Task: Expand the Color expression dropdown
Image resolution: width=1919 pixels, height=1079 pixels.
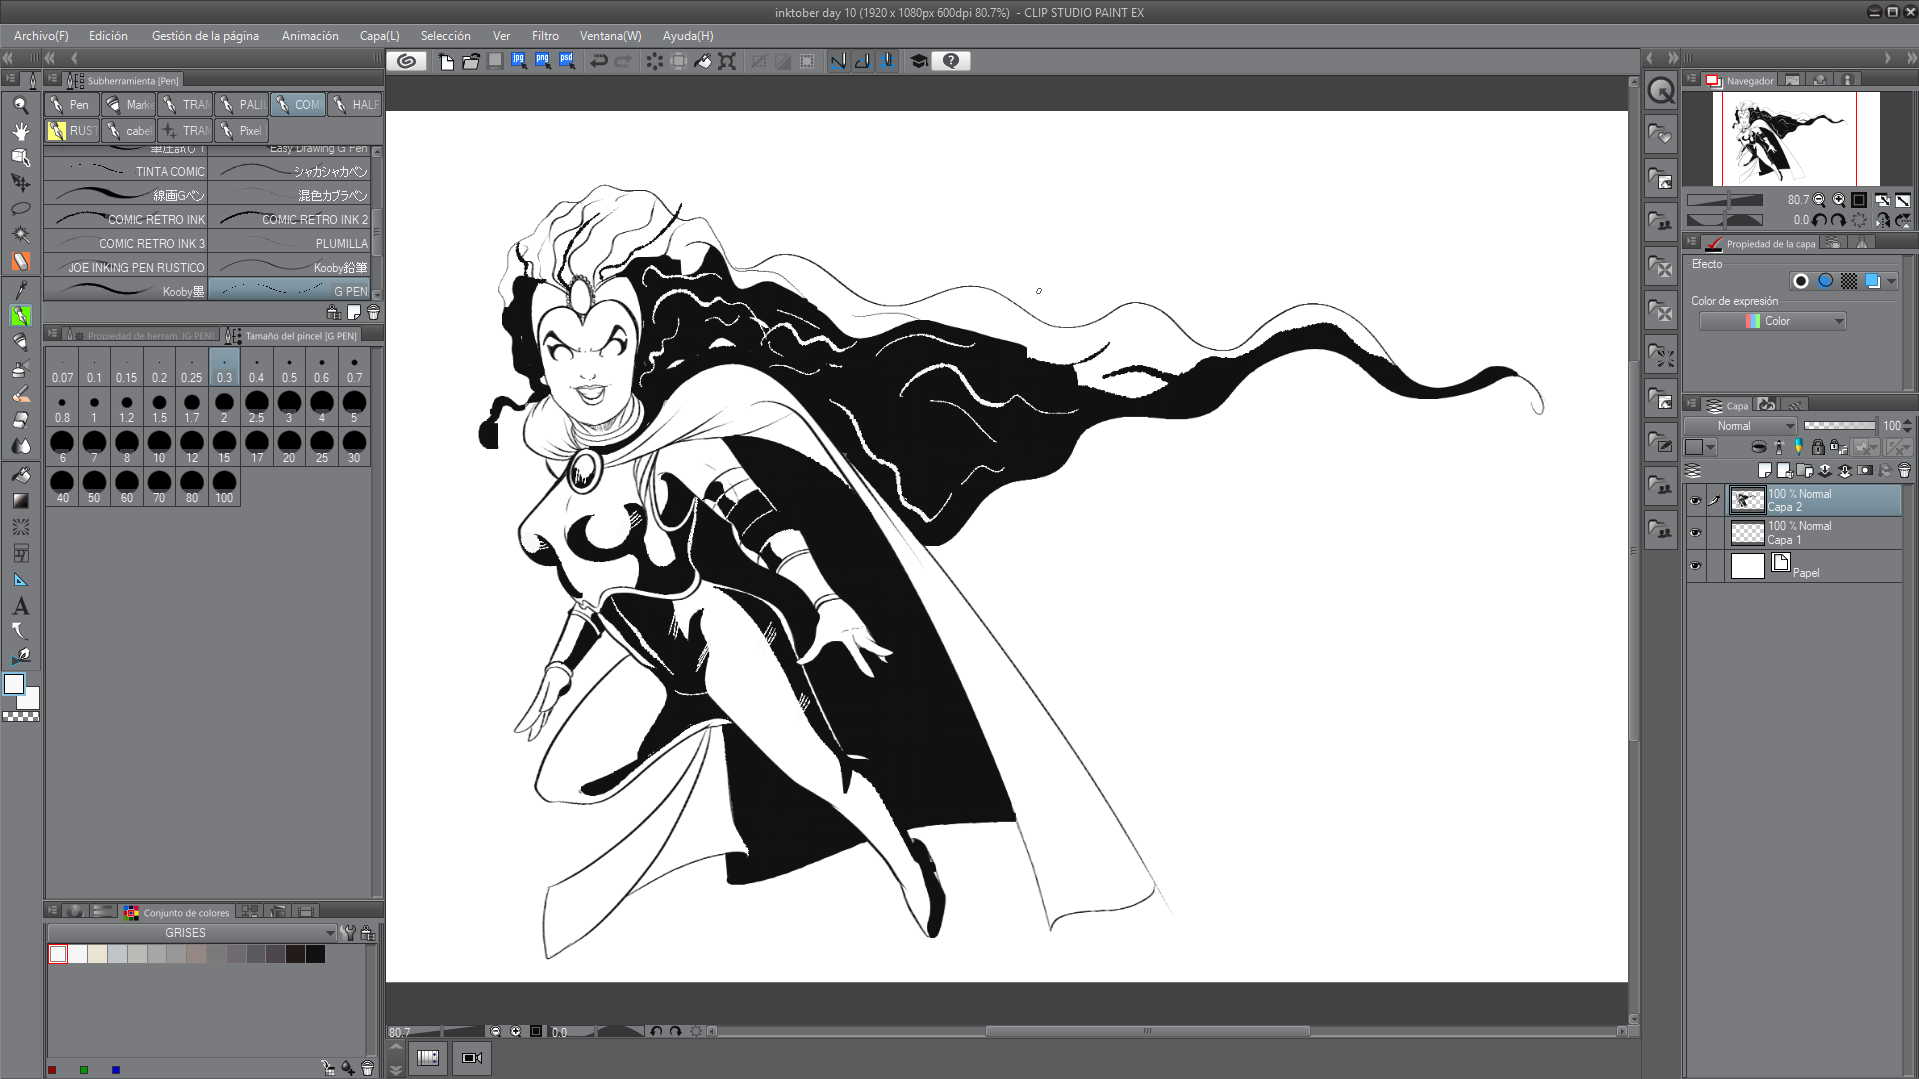Action: (1772, 321)
